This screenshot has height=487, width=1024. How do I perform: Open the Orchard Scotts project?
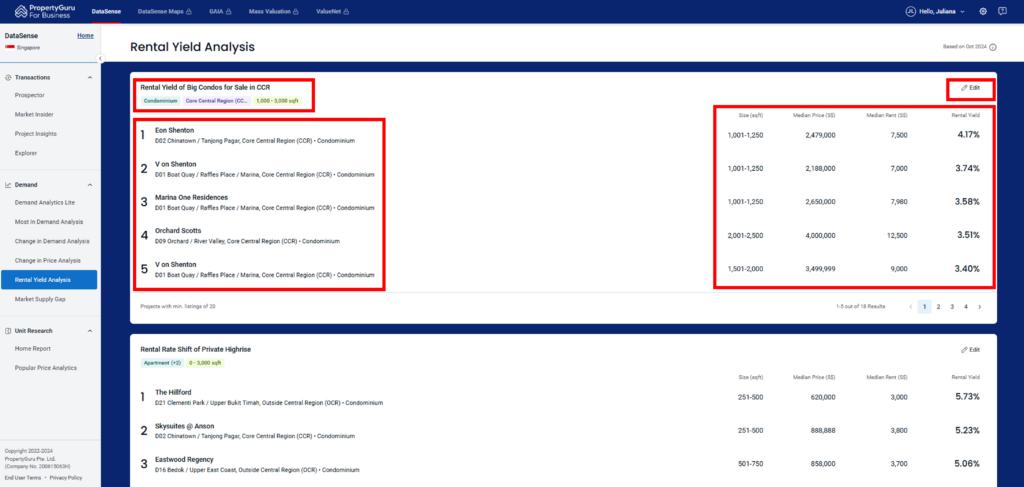(178, 230)
